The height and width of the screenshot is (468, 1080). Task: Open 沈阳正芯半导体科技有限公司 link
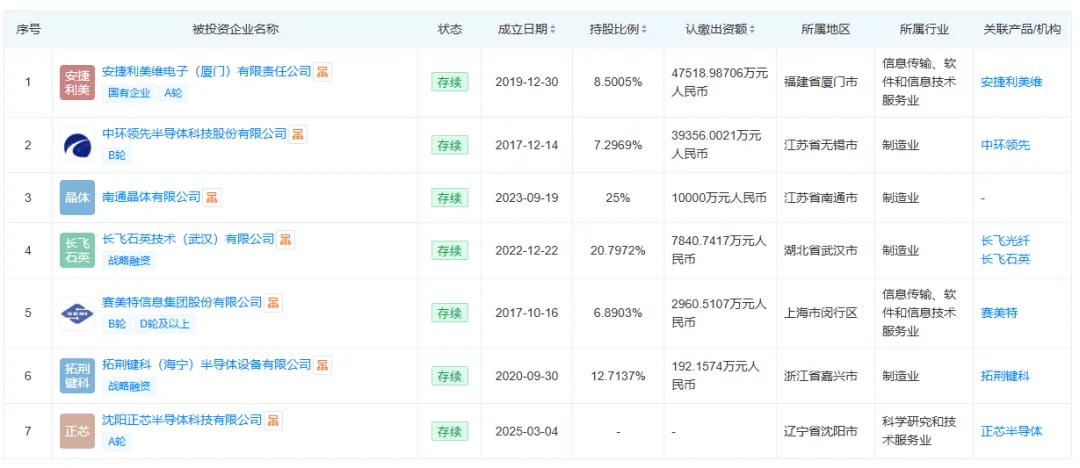point(182,420)
